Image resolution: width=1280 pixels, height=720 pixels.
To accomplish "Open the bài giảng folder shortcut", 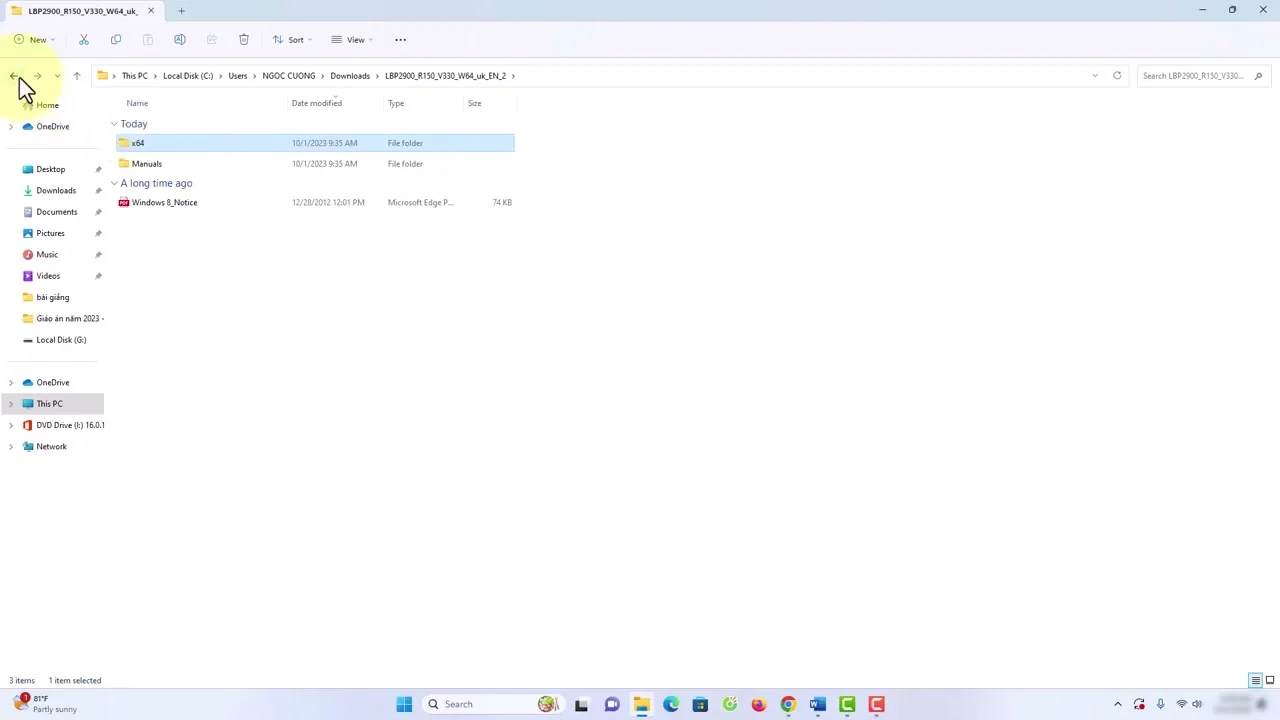I will click(x=53, y=297).
